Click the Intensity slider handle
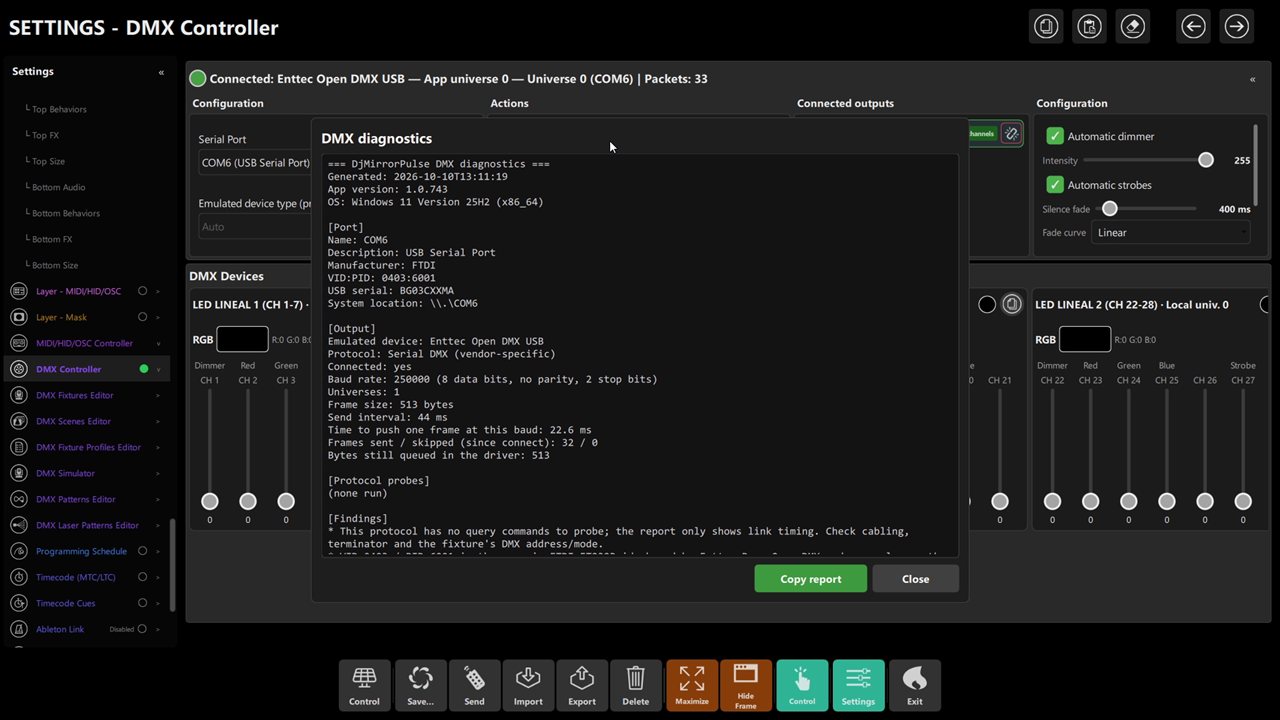Viewport: 1280px width, 720px height. [x=1206, y=160]
